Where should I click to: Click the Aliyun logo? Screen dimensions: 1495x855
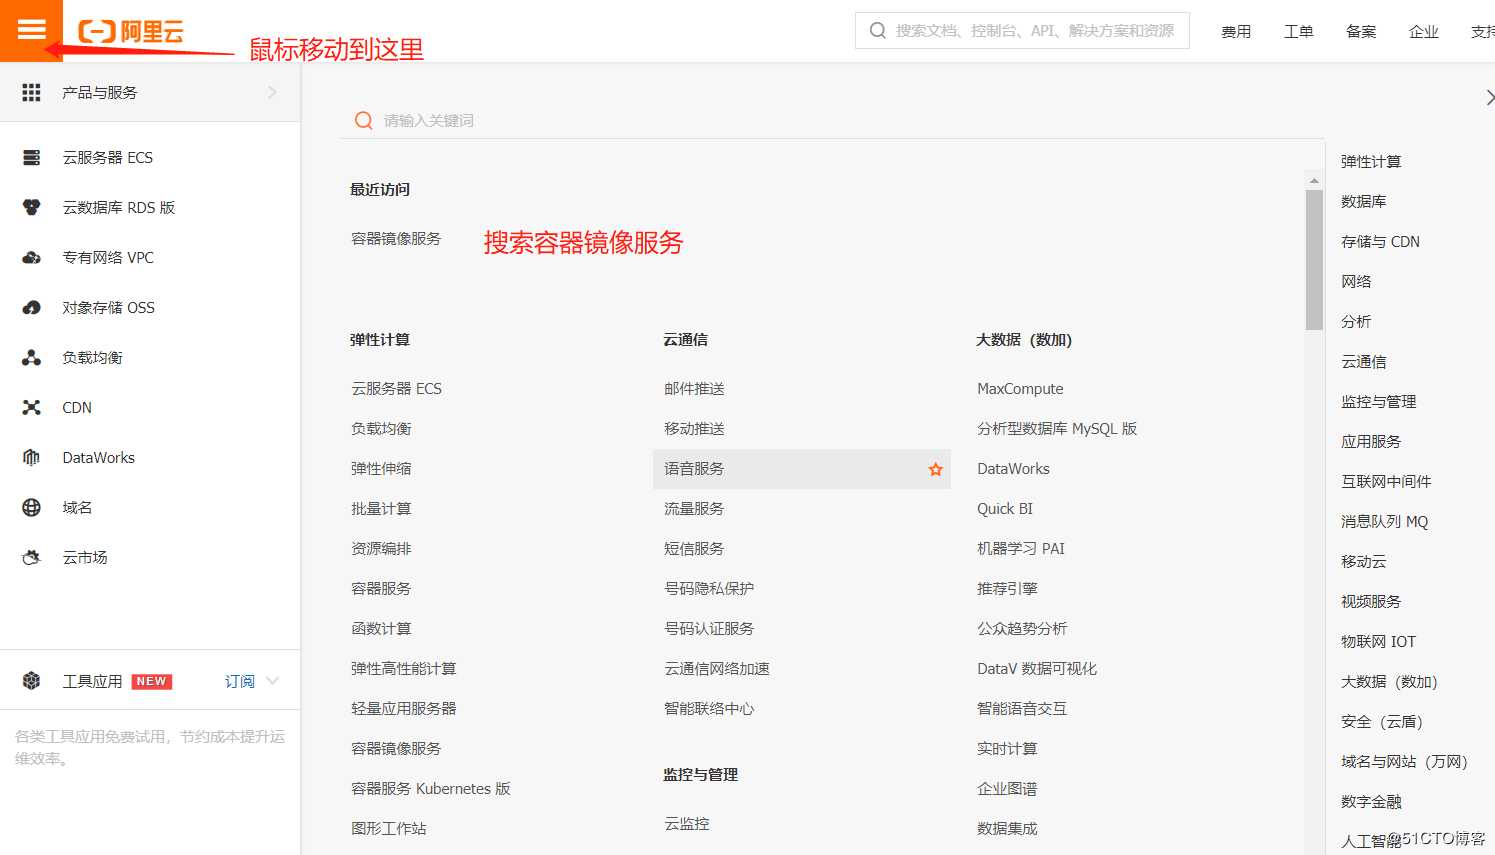(x=131, y=31)
